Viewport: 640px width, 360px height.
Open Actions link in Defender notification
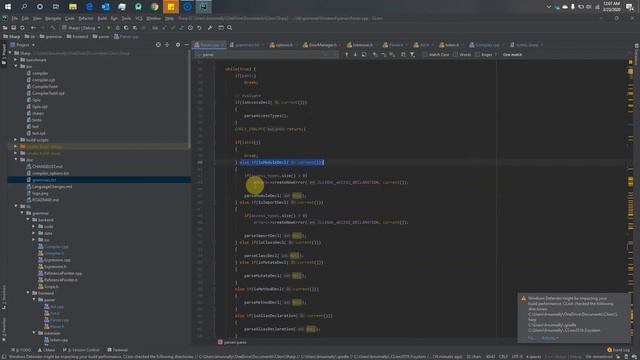tap(549, 338)
